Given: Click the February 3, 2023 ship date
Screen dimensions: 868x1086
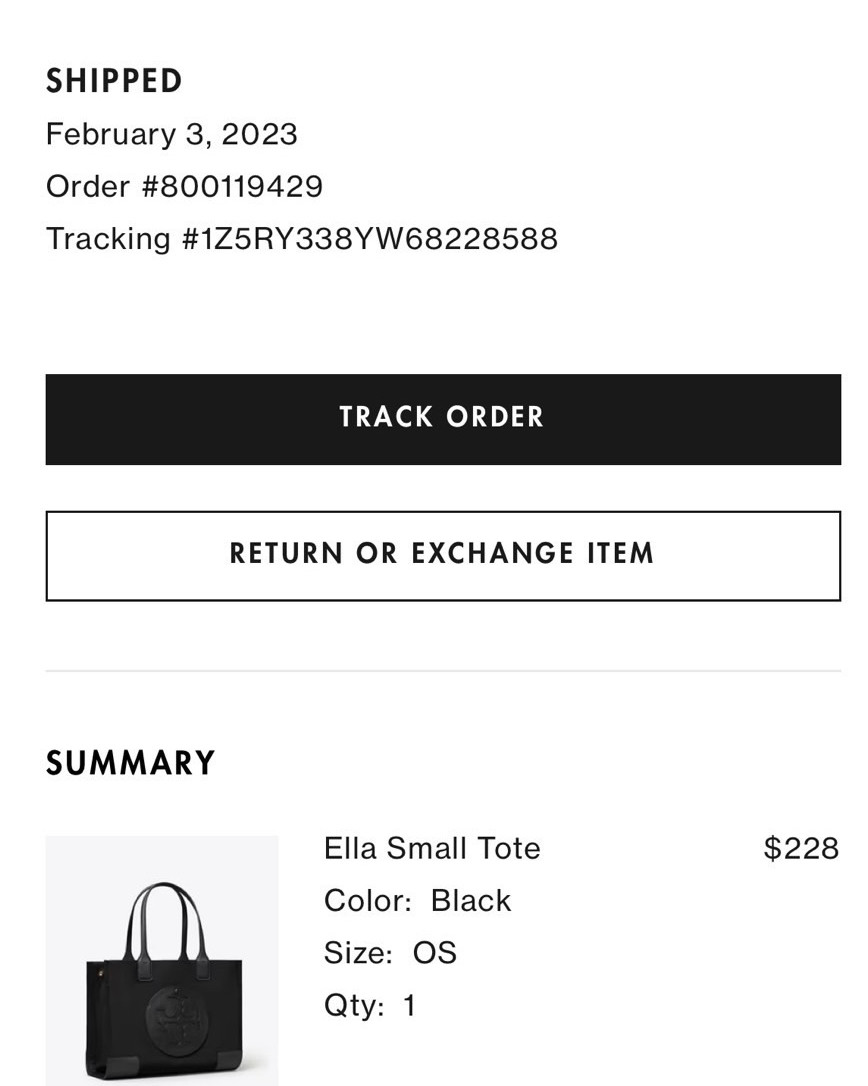Looking at the screenshot, I should (x=172, y=134).
